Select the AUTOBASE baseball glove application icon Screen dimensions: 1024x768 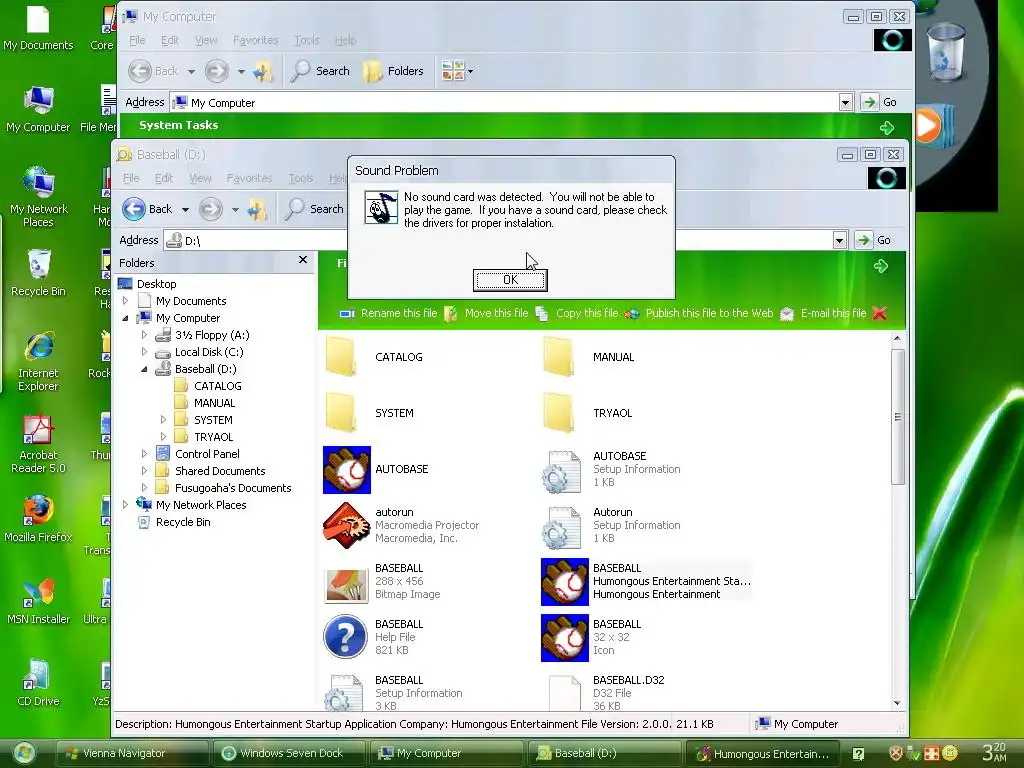point(347,470)
